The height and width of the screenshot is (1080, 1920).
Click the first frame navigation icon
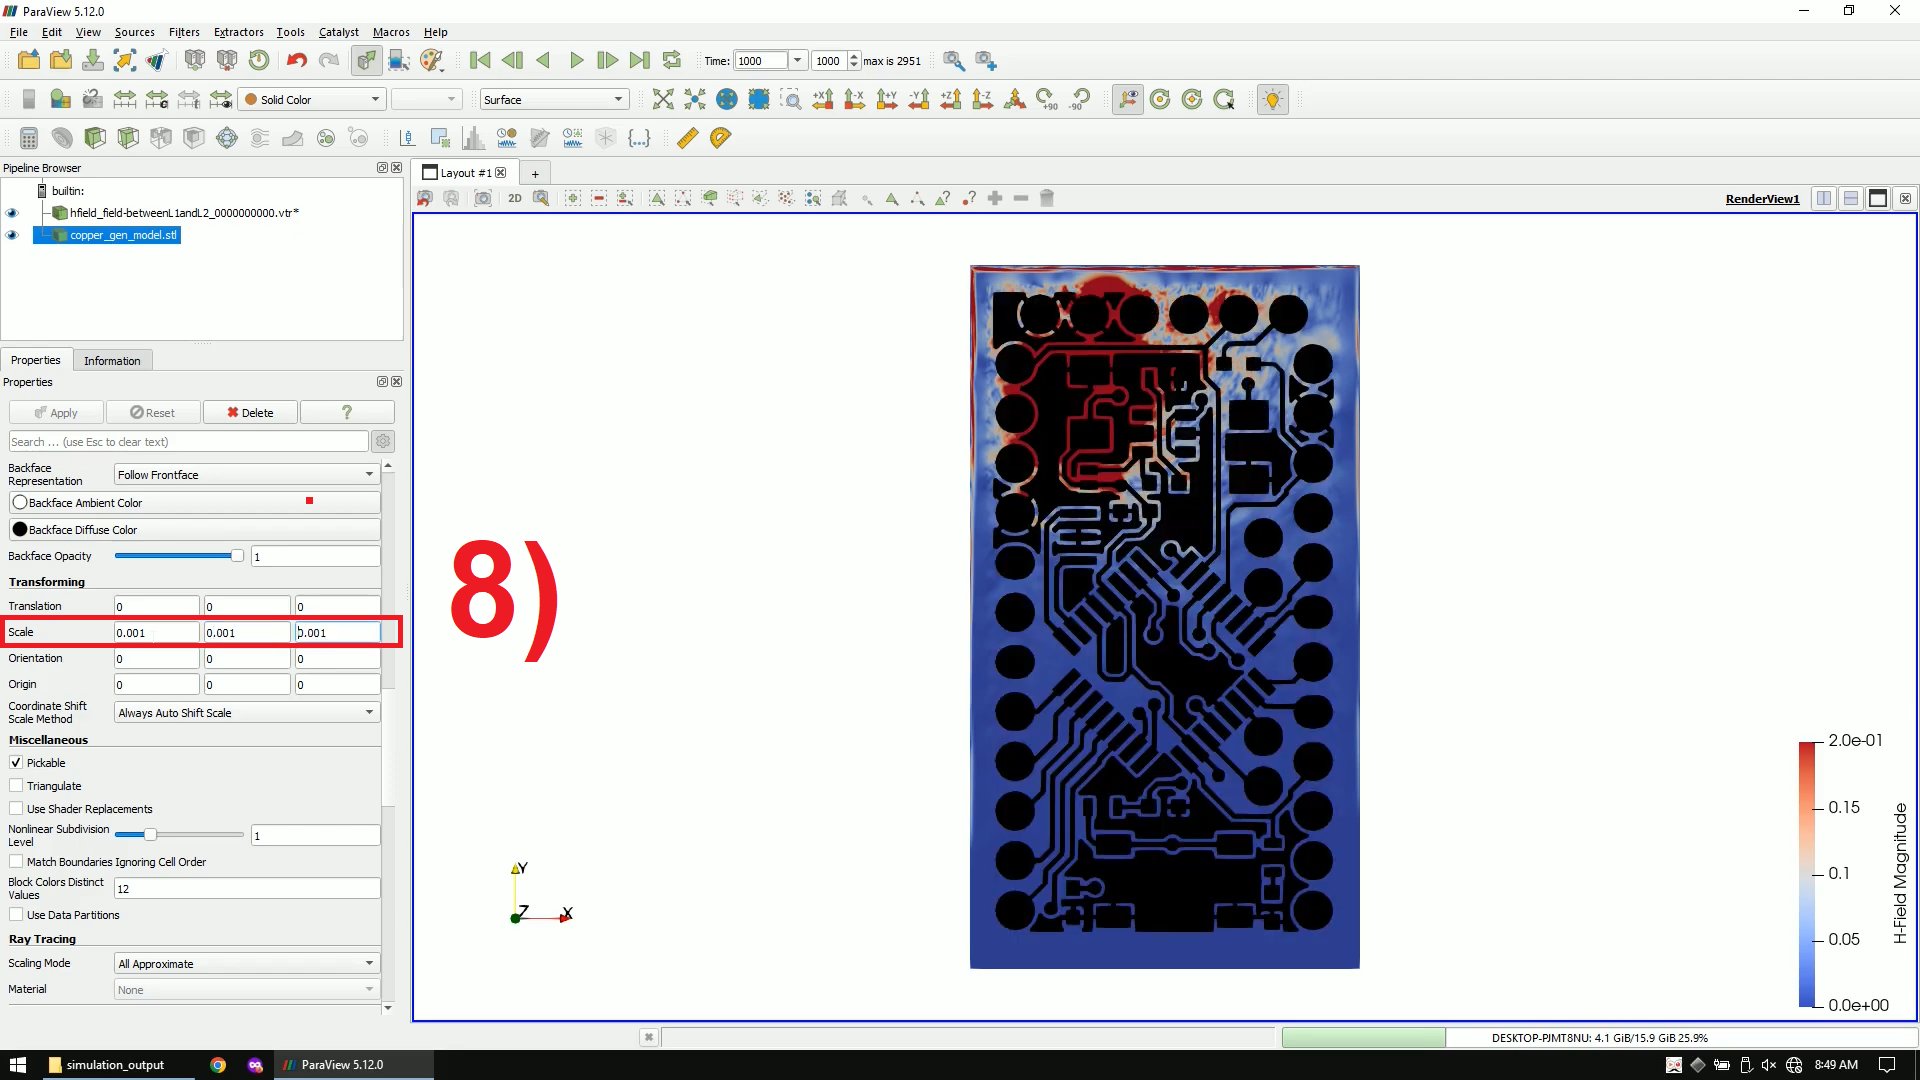[x=480, y=61]
